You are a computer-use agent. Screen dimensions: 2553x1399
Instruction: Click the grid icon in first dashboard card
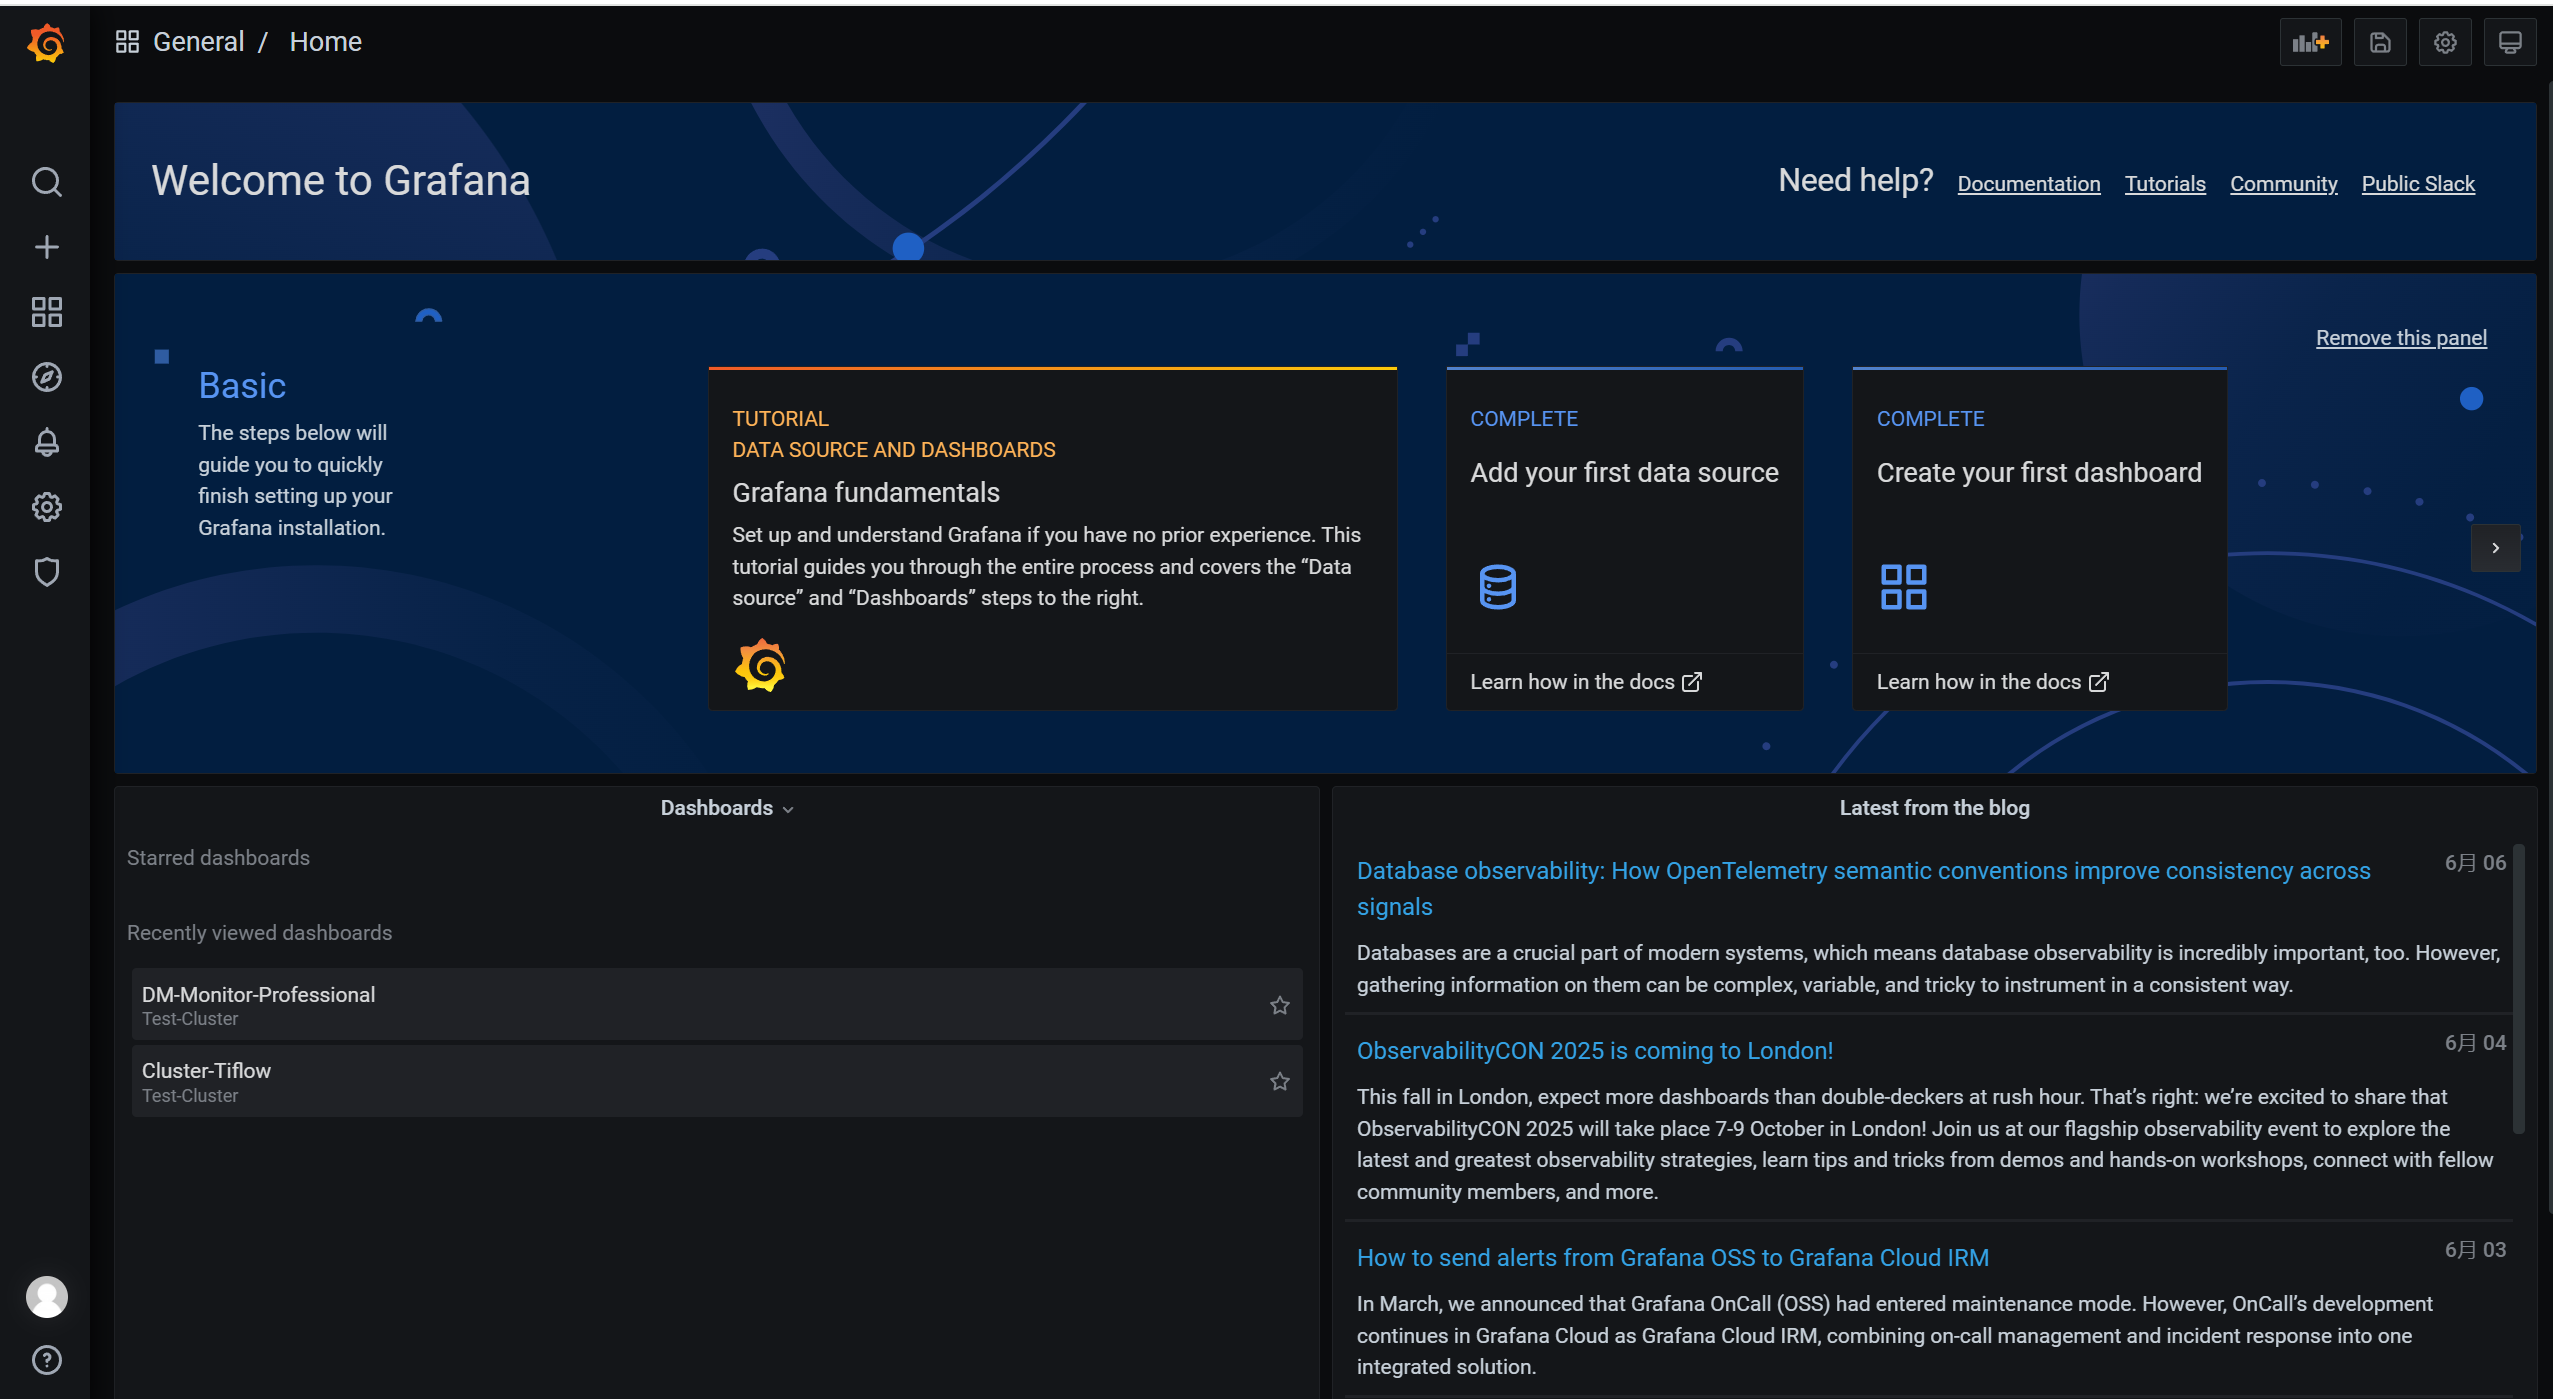point(1903,587)
